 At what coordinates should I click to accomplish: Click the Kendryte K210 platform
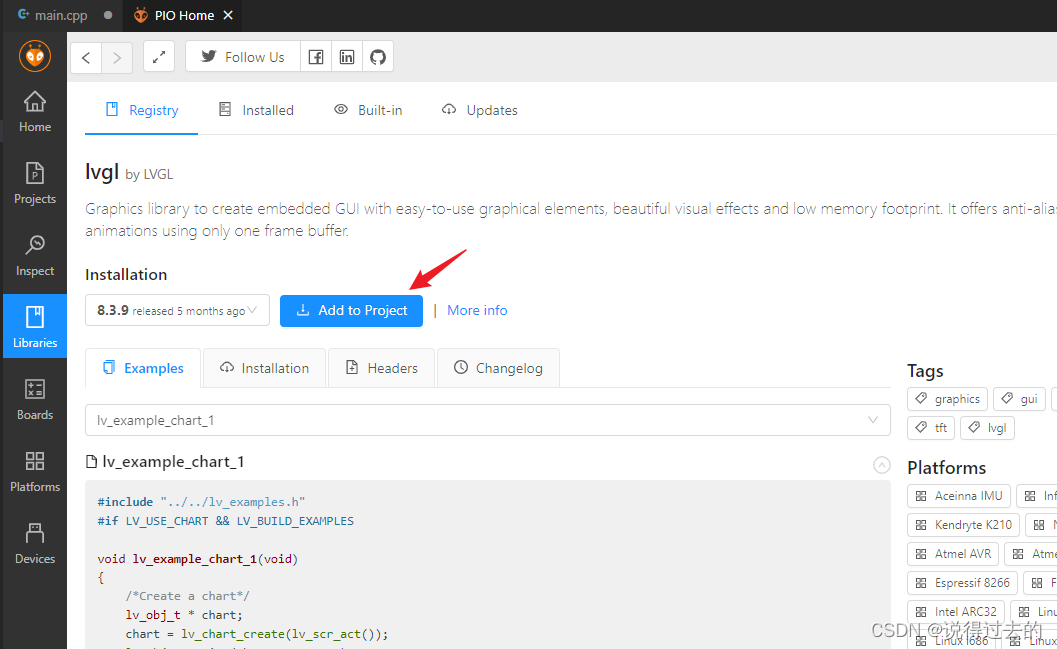coord(963,525)
